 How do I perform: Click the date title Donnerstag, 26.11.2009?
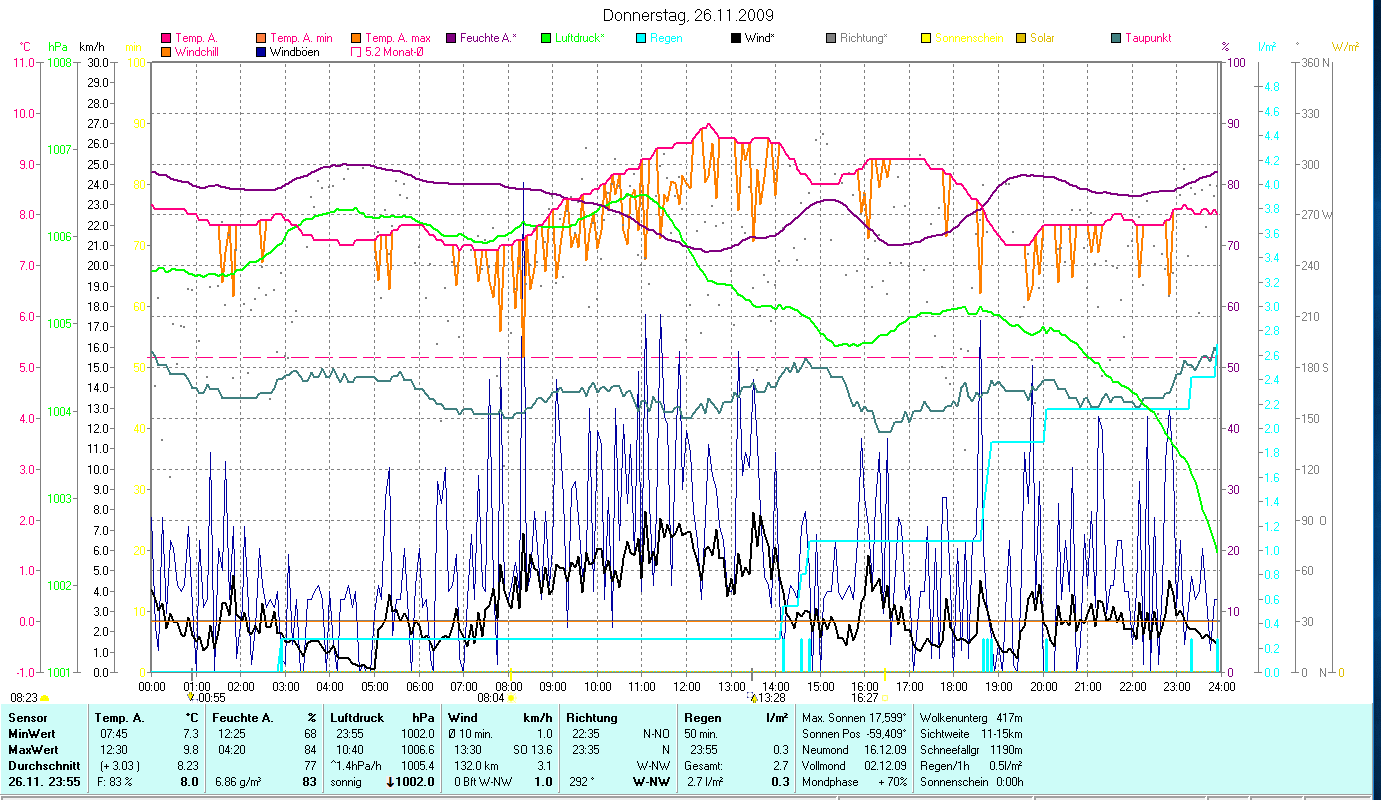click(688, 15)
